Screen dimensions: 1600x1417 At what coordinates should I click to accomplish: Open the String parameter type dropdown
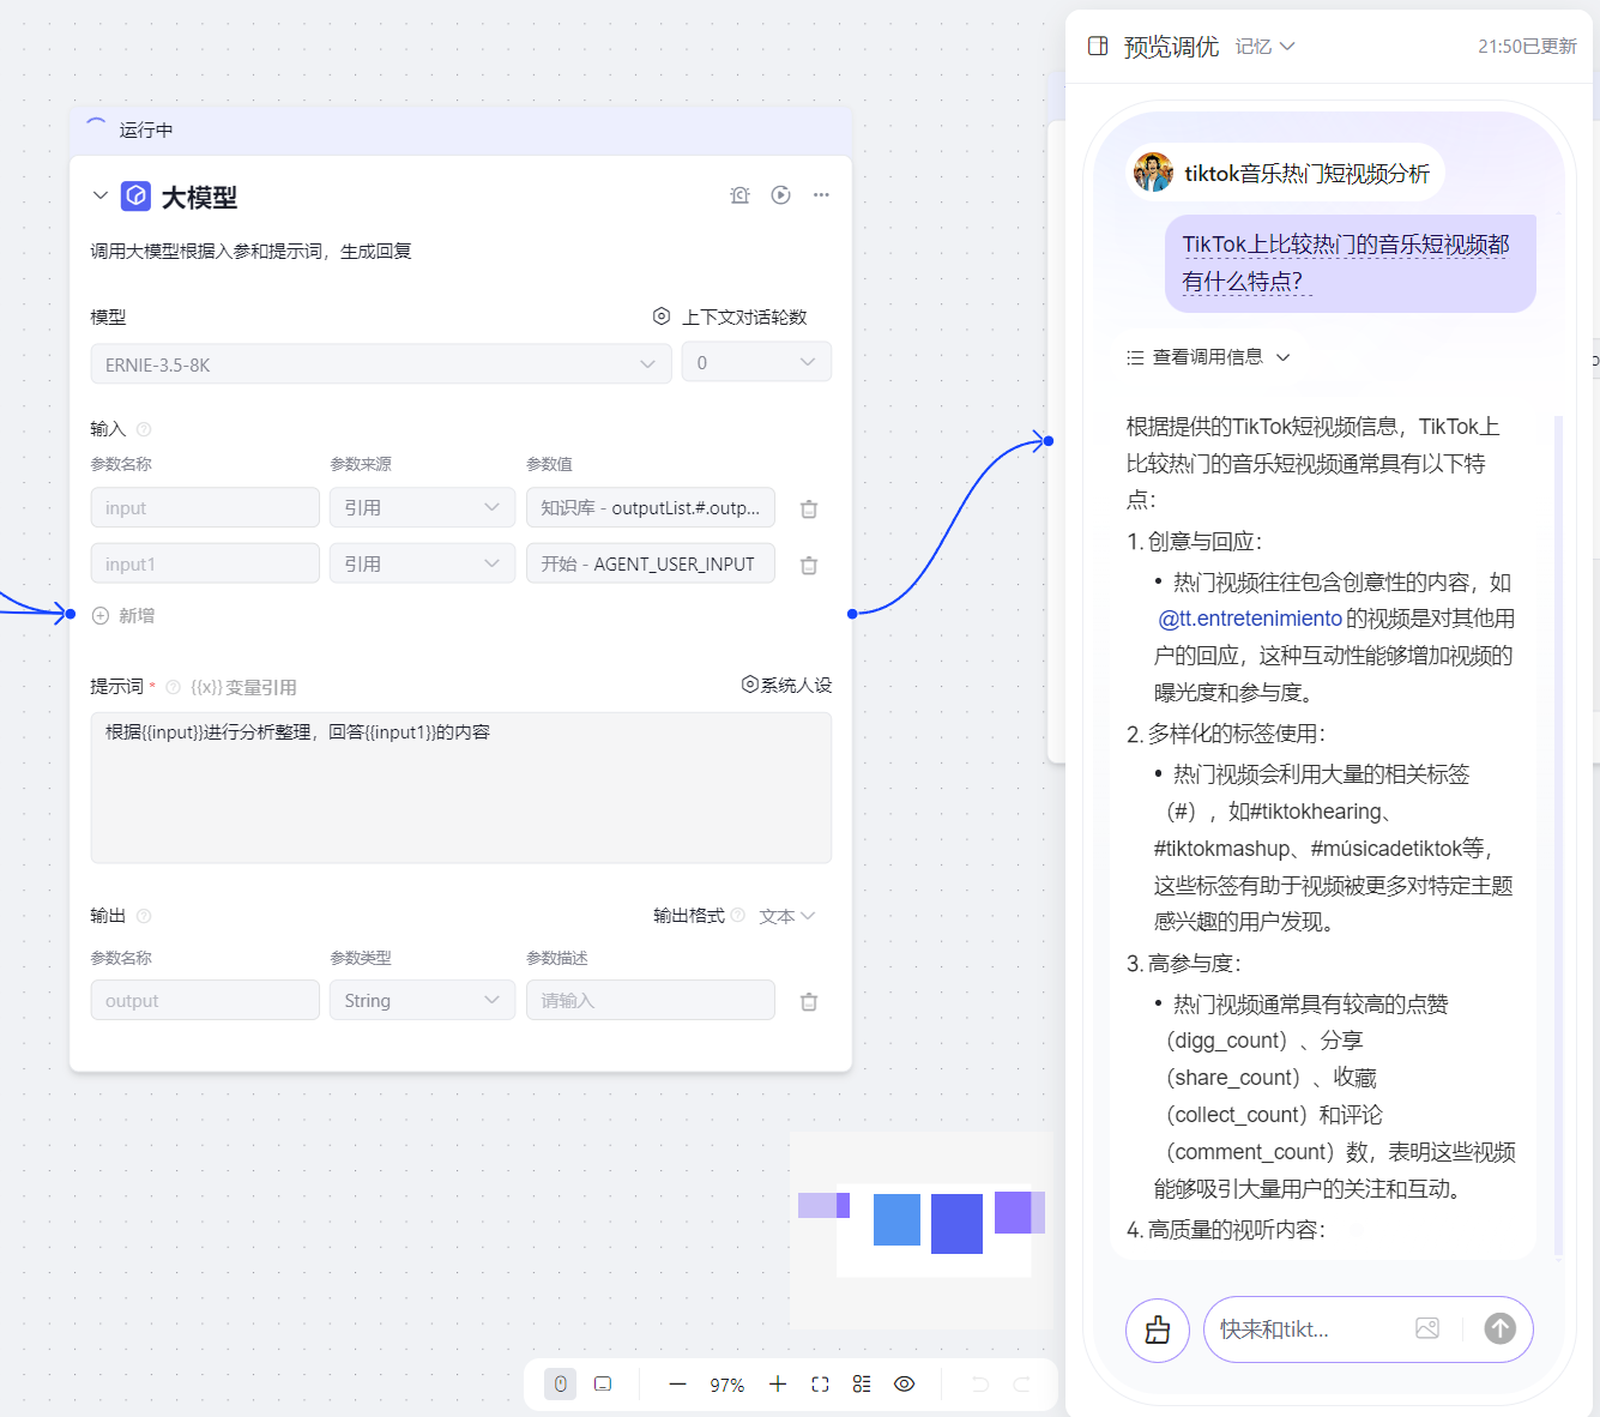422,1000
